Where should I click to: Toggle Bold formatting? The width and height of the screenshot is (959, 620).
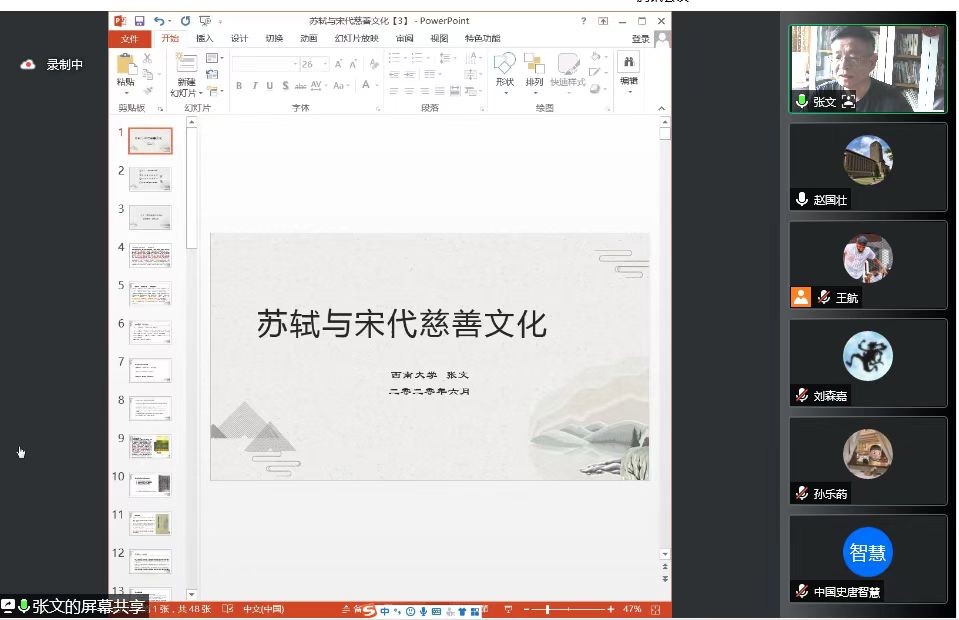(x=239, y=86)
